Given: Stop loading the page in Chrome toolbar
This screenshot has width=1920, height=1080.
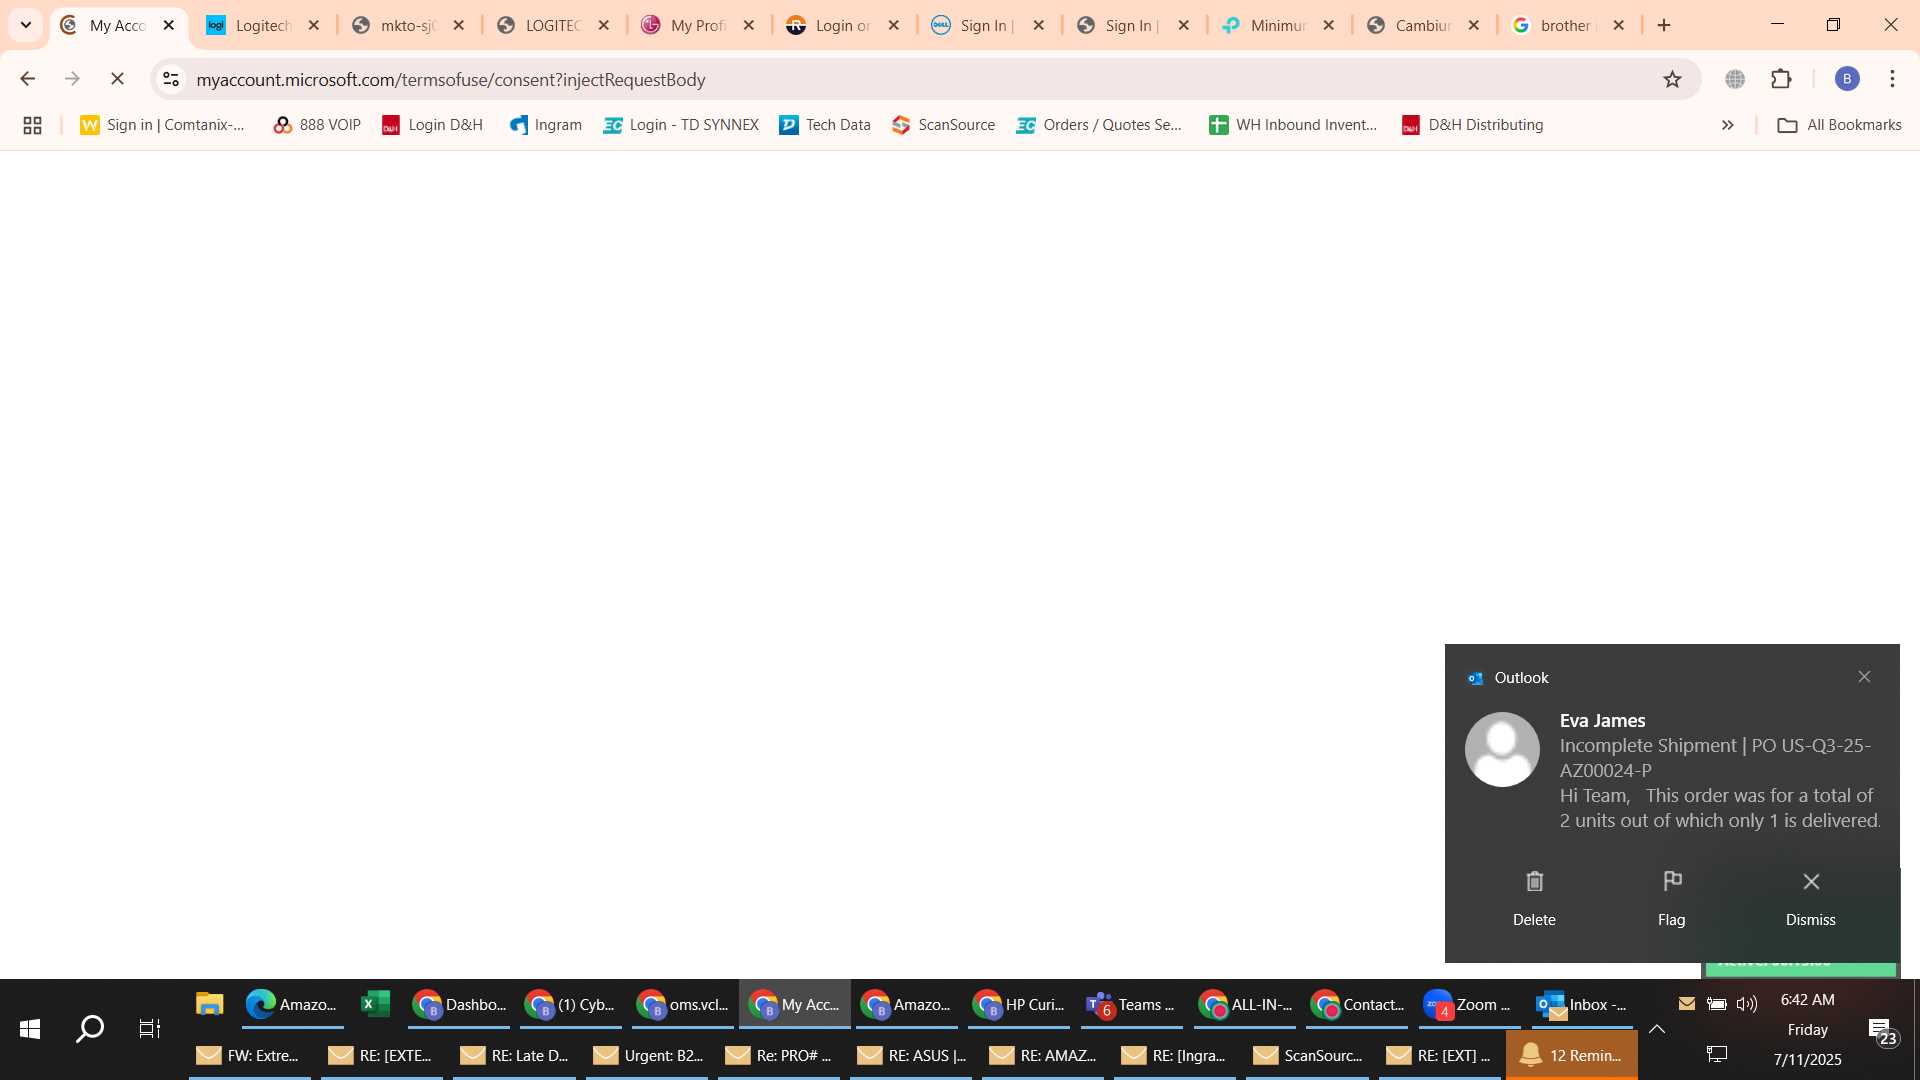Looking at the screenshot, I should [x=117, y=79].
